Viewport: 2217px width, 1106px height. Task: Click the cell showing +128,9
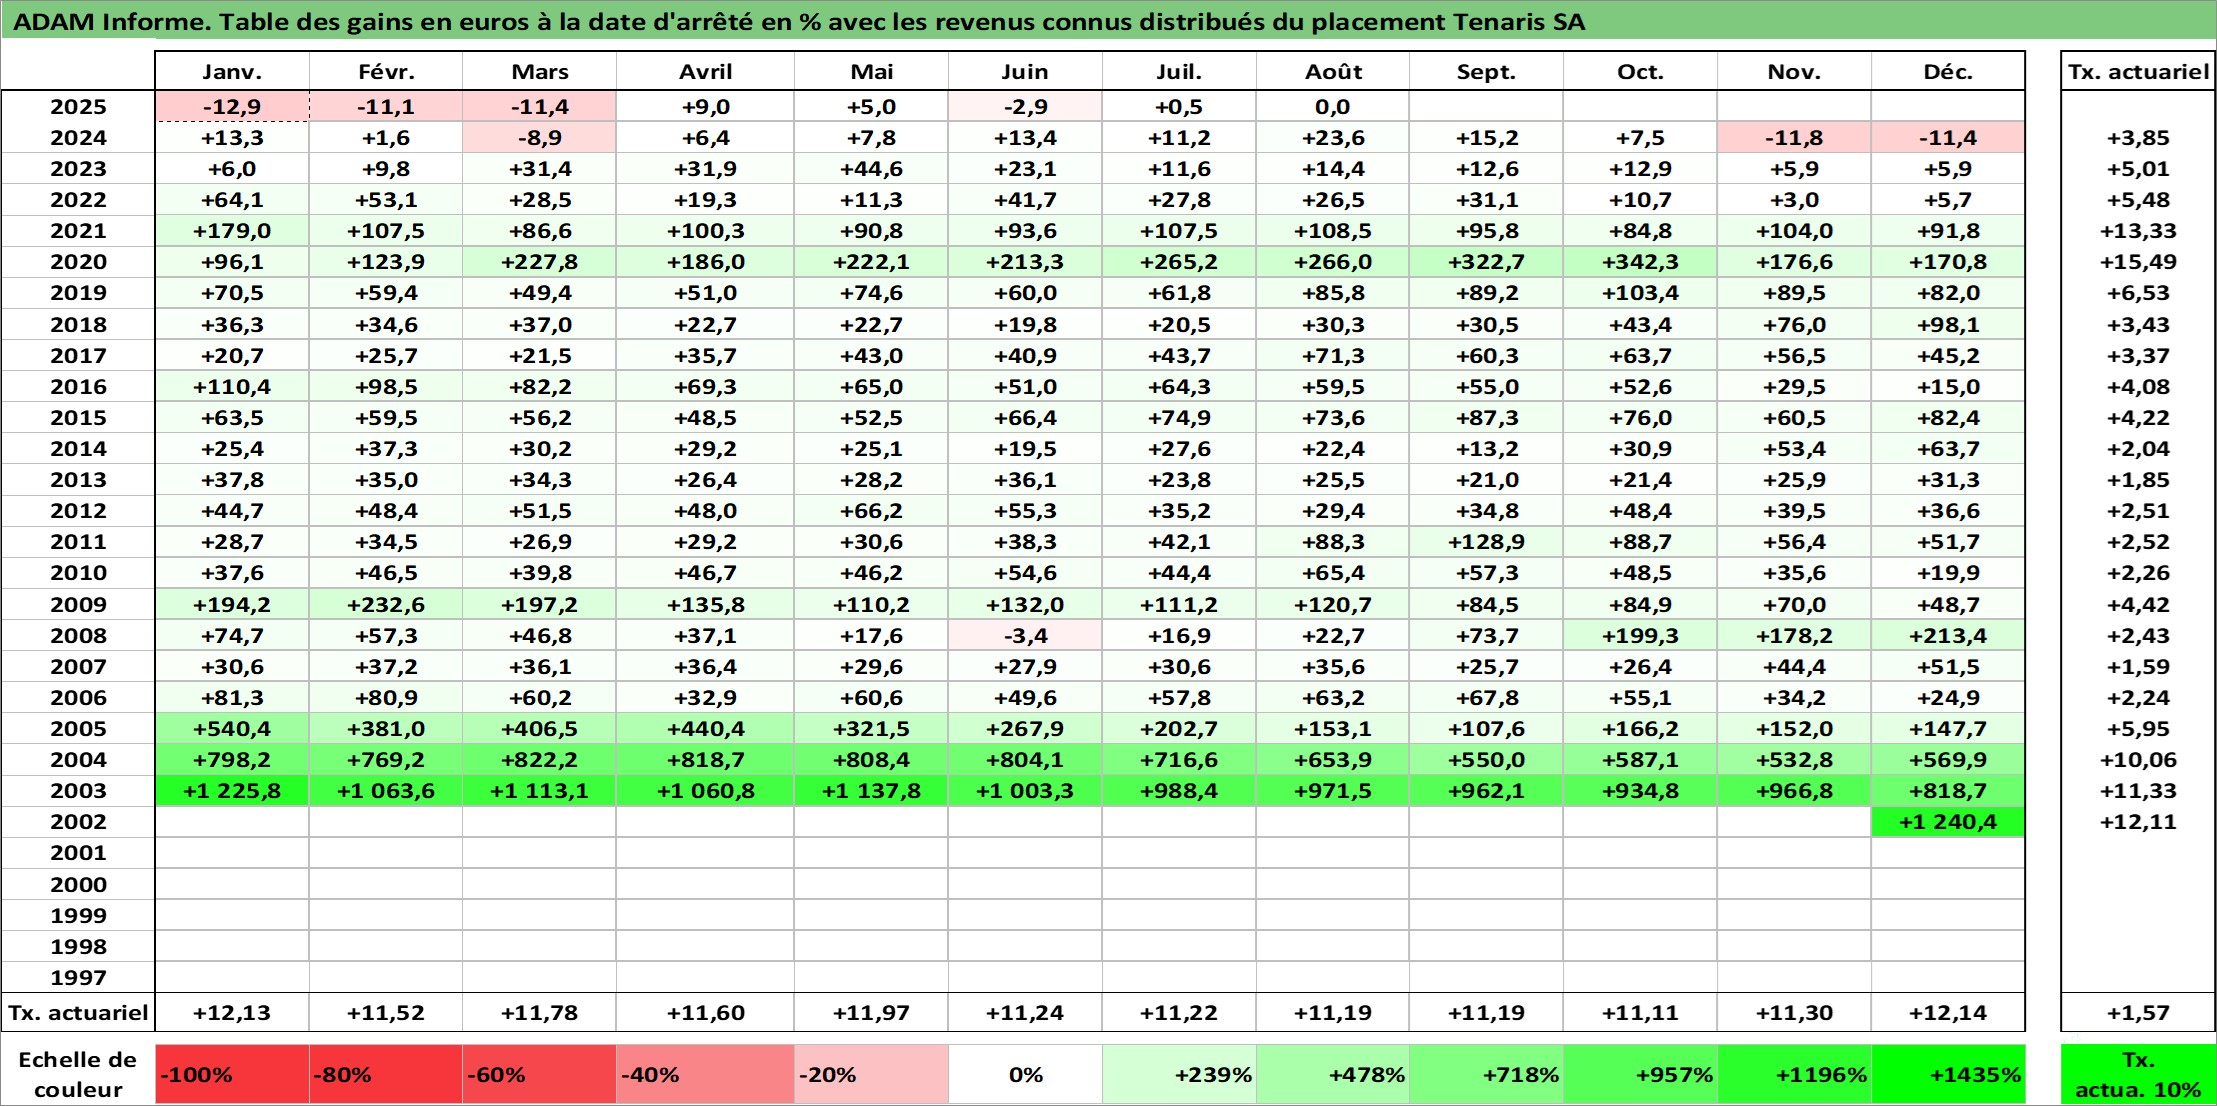pyautogui.click(x=1486, y=542)
